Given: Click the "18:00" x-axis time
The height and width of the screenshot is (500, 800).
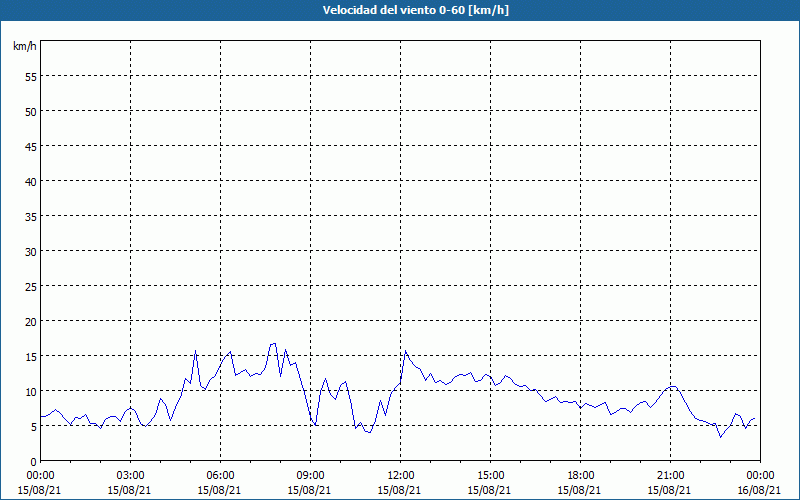Looking at the screenshot, I should (x=580, y=476).
